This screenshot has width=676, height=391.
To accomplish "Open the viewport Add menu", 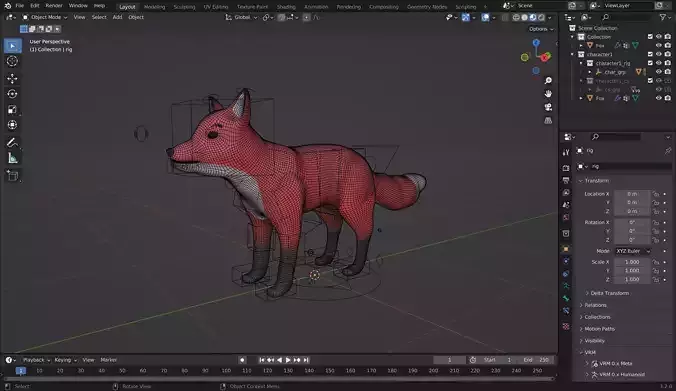I will point(117,17).
